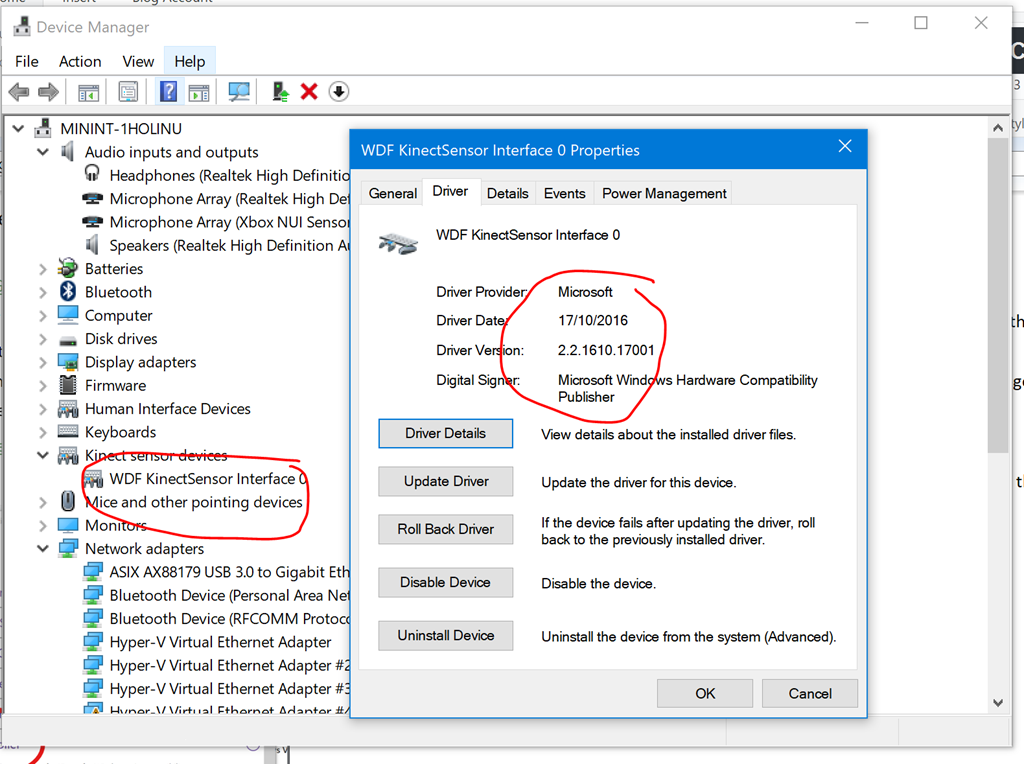Open the File menu

click(27, 61)
